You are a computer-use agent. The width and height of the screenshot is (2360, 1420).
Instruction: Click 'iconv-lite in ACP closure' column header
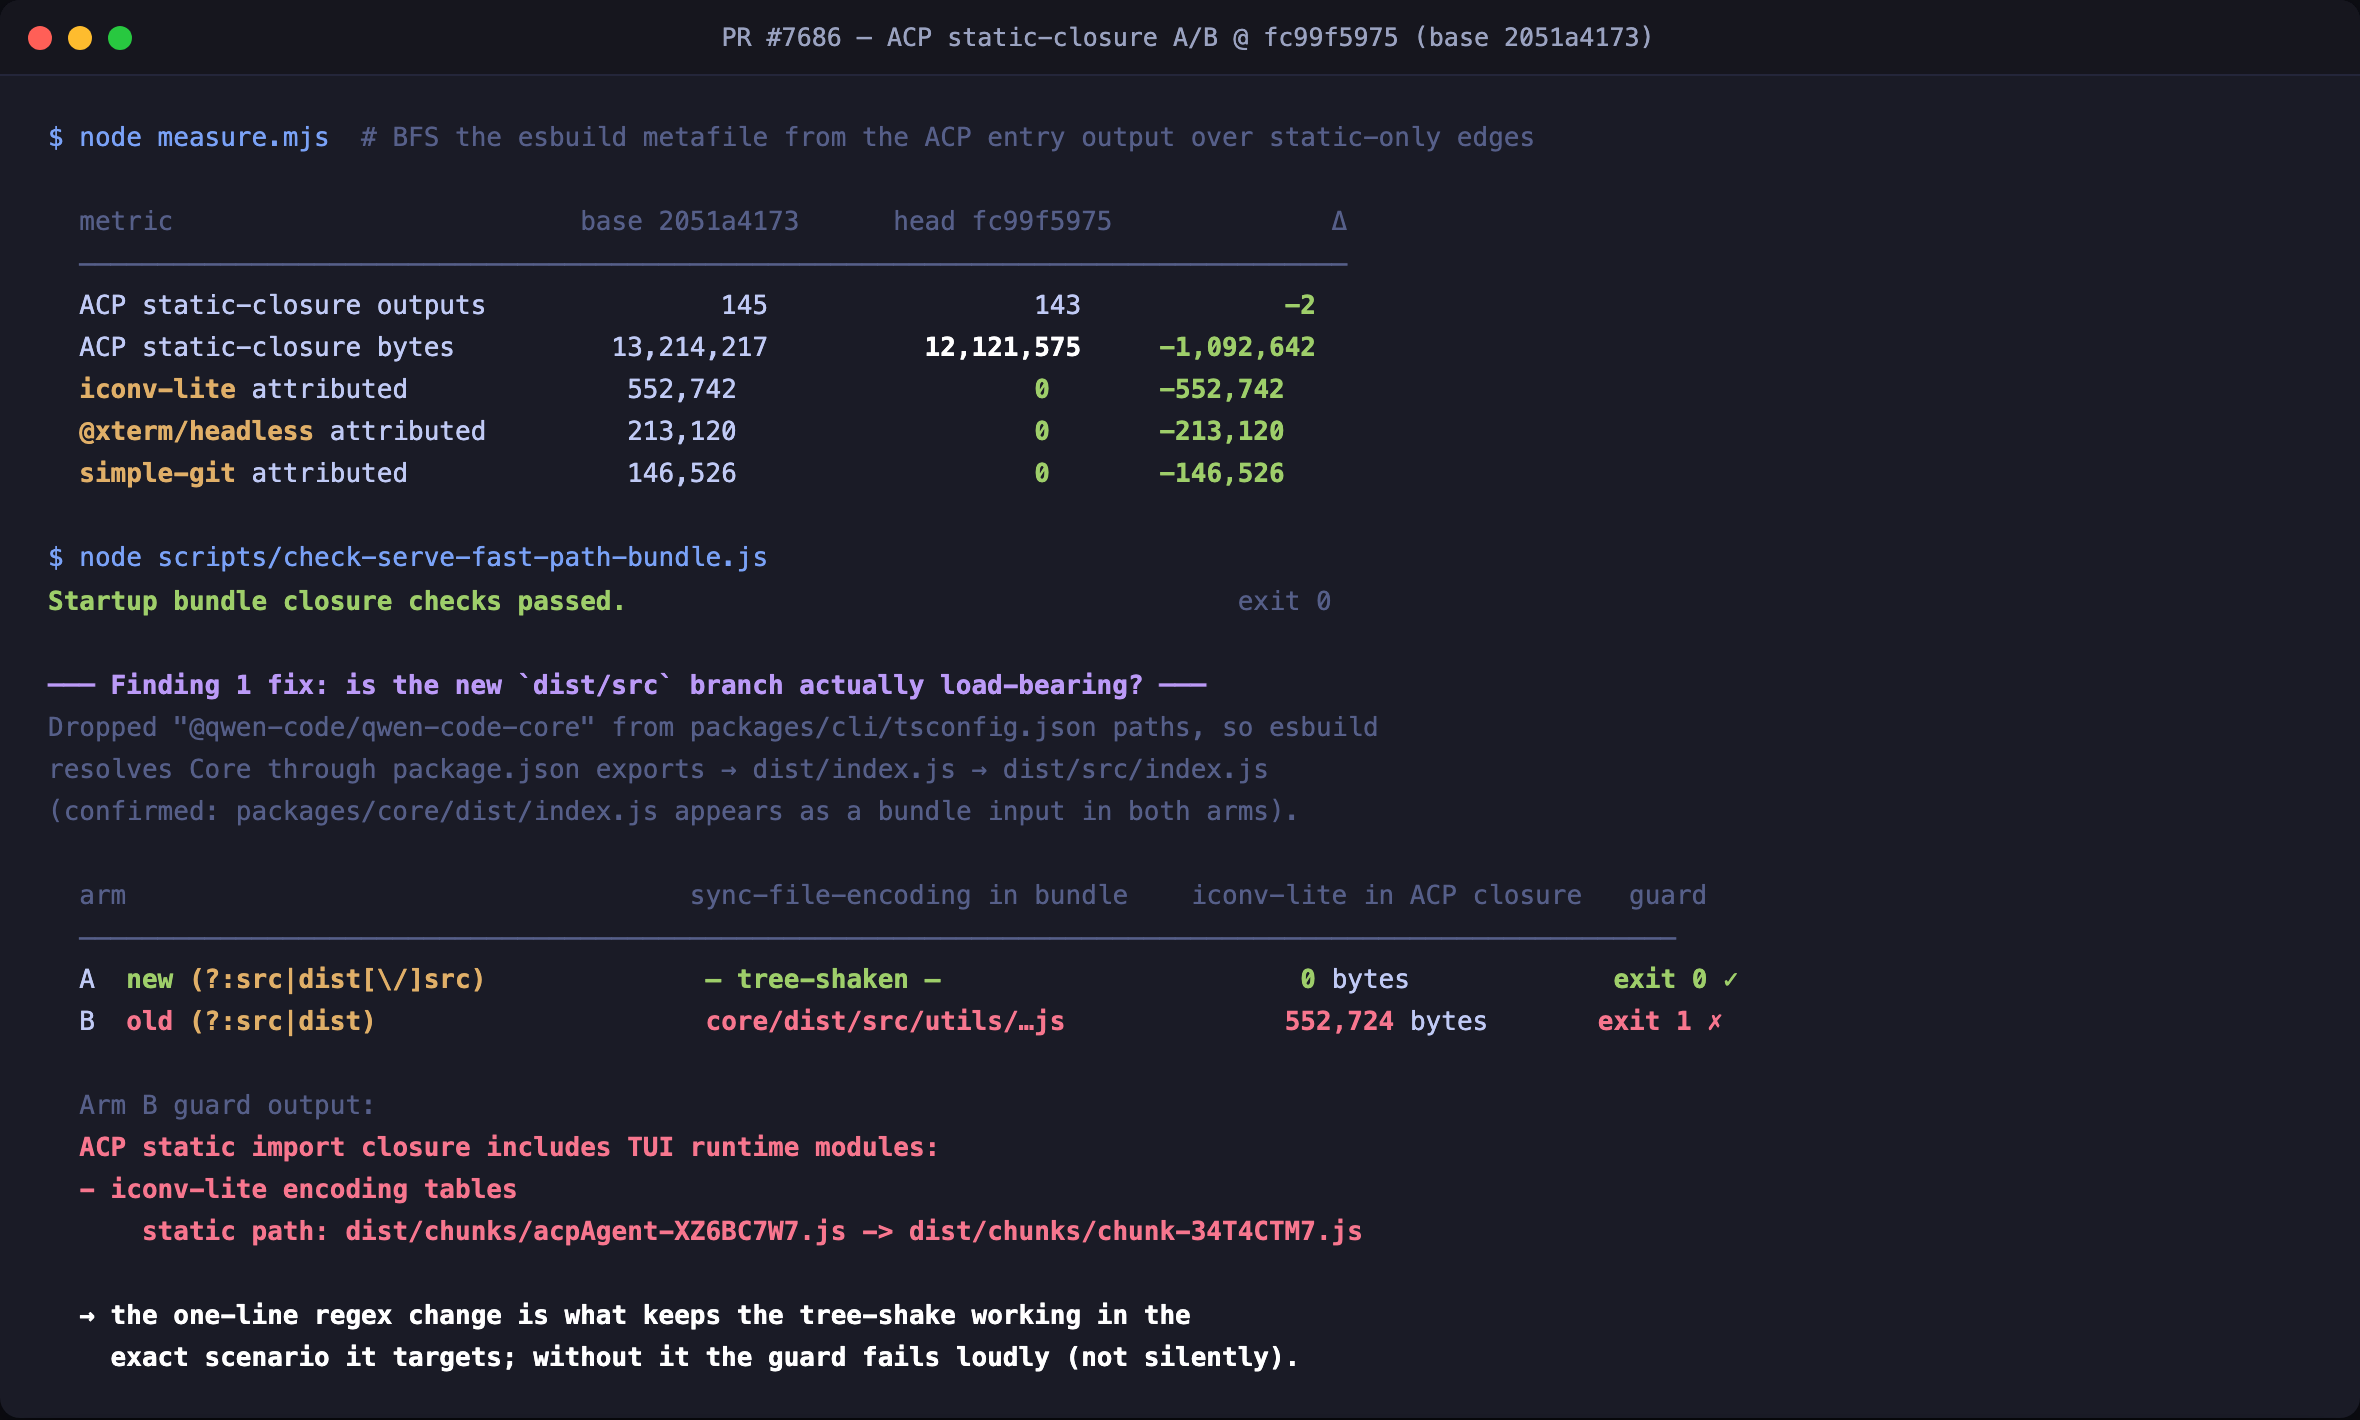[x=1386, y=895]
